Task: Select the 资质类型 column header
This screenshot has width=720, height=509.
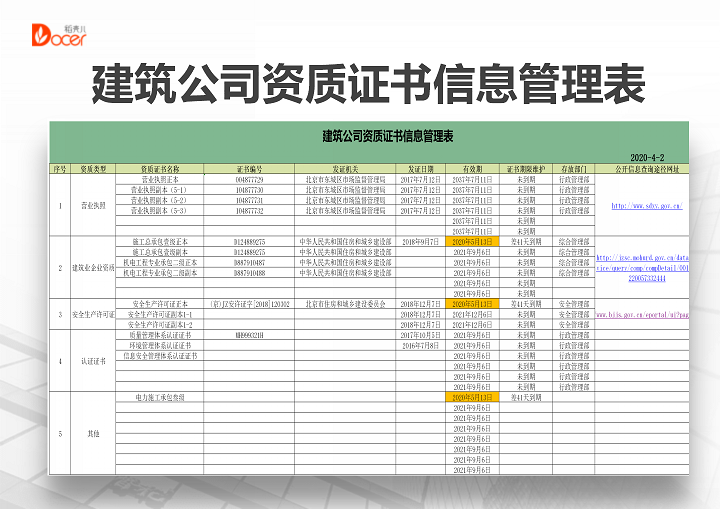Action: [93, 169]
